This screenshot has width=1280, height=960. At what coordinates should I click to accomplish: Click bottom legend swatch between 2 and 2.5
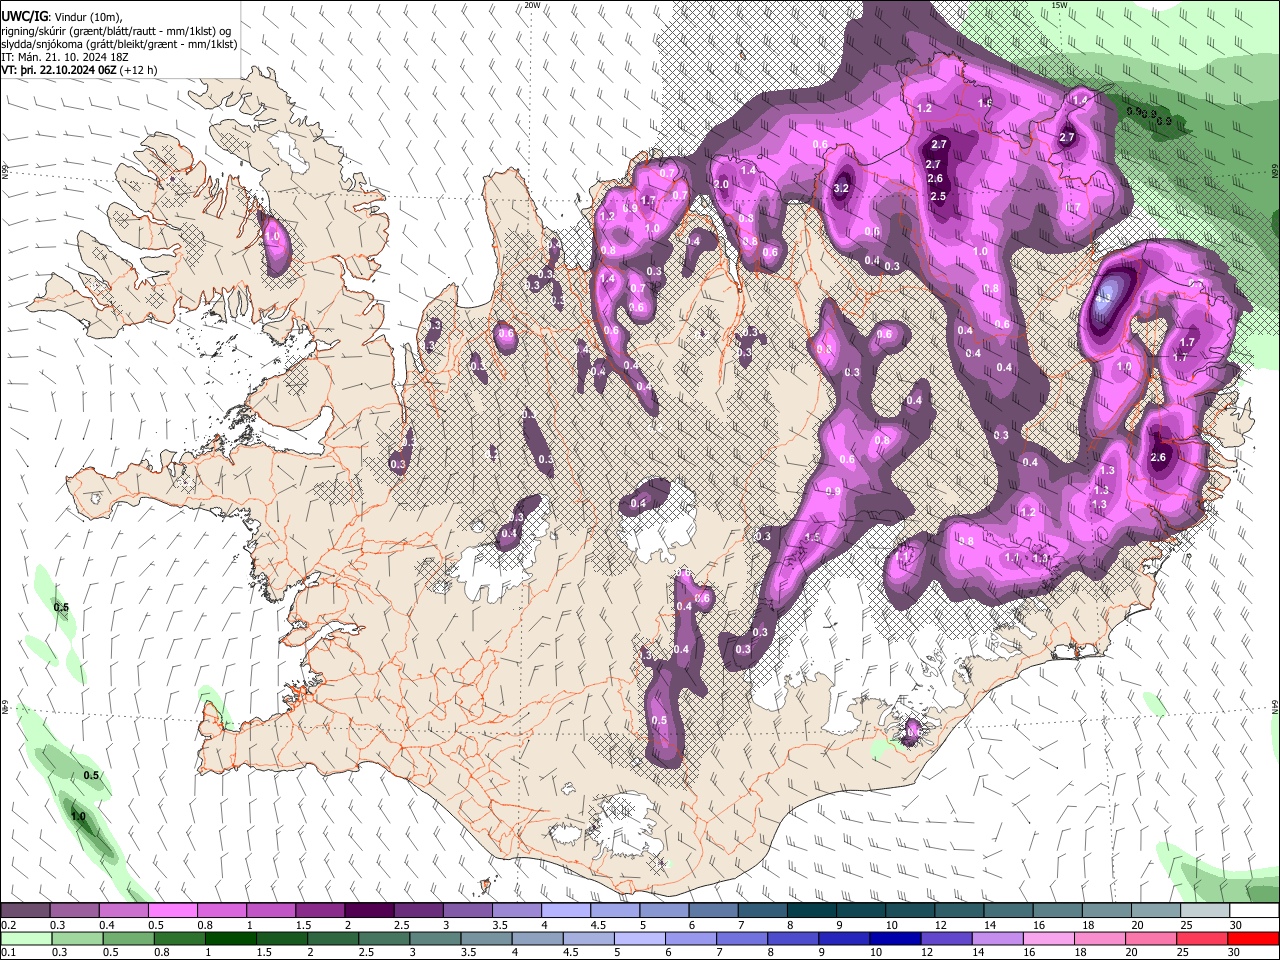pyautogui.click(x=332, y=939)
